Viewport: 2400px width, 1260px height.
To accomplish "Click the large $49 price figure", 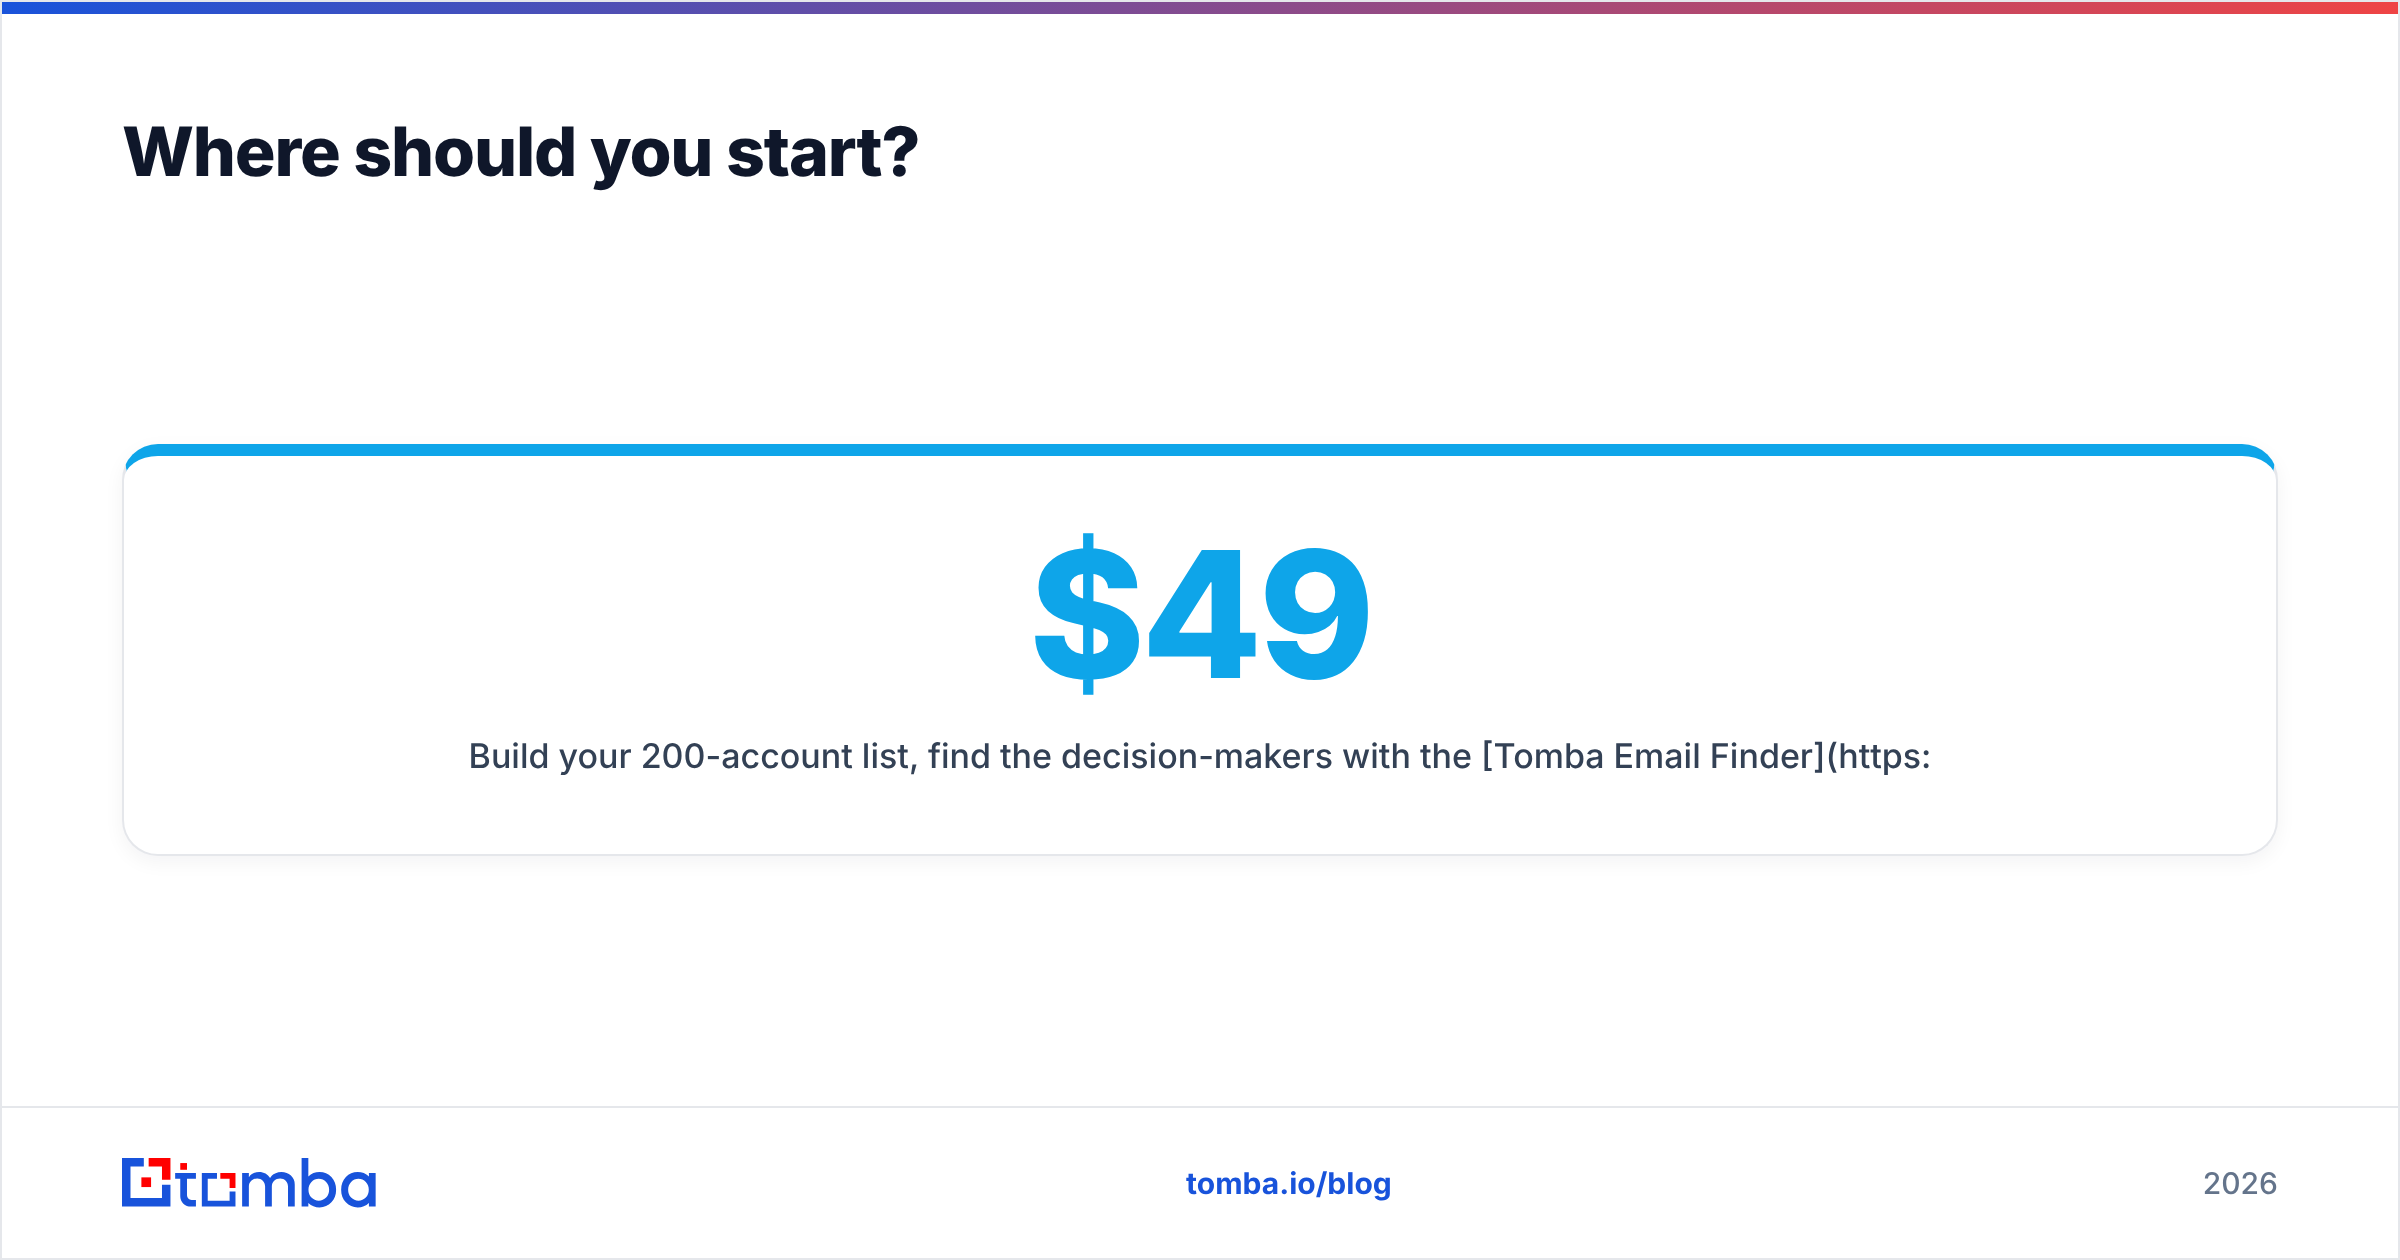I will (x=1201, y=614).
